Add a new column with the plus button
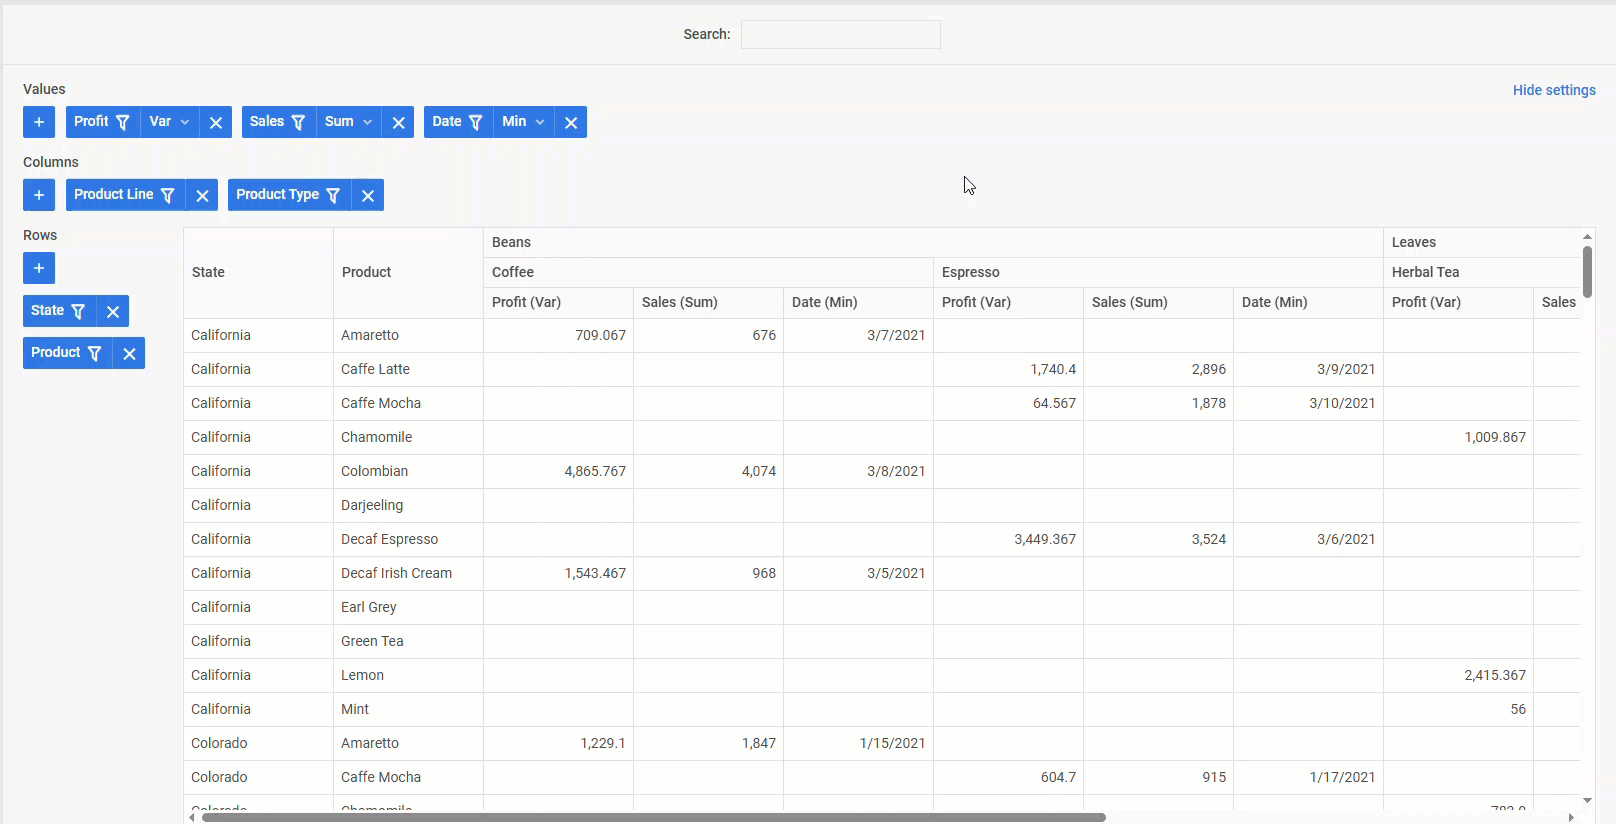This screenshot has width=1616, height=824. point(39,195)
